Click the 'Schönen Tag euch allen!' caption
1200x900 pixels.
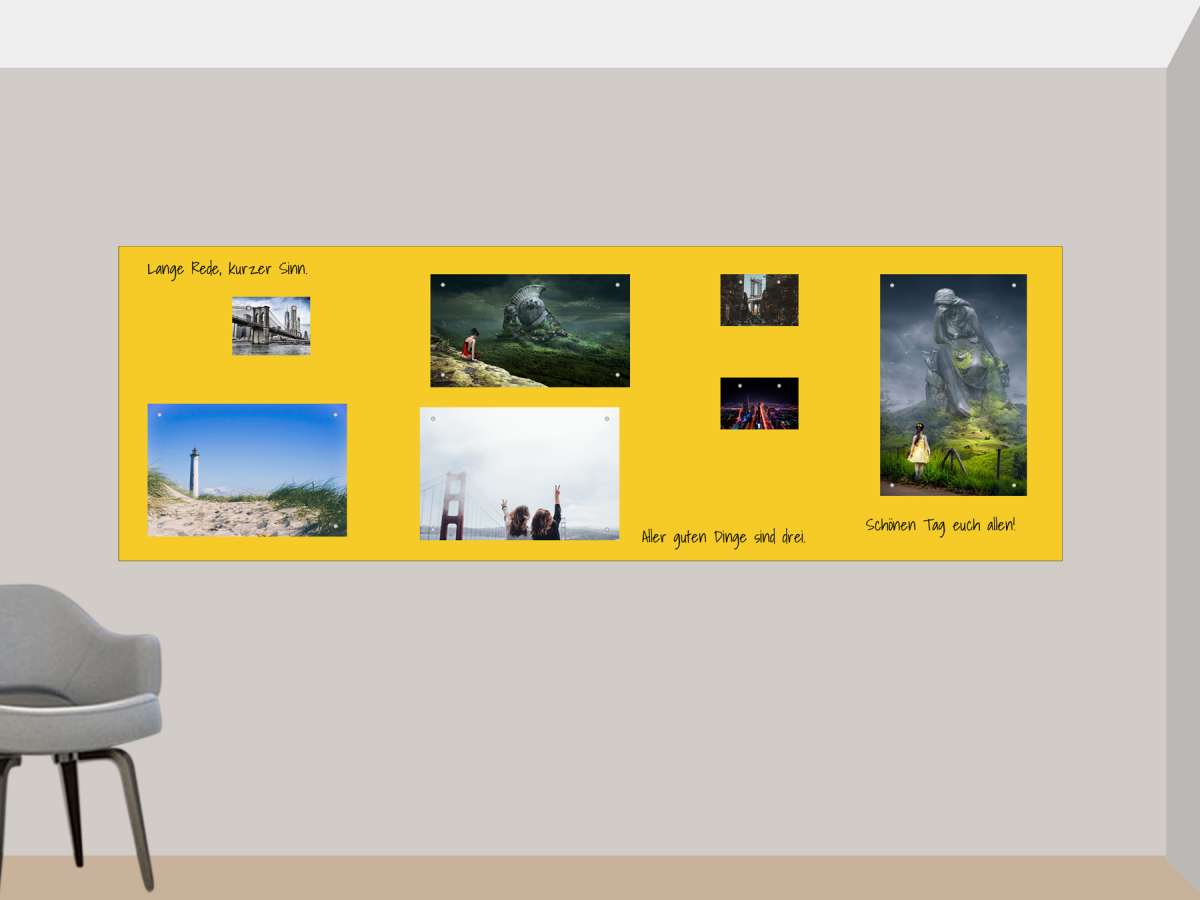pos(940,525)
